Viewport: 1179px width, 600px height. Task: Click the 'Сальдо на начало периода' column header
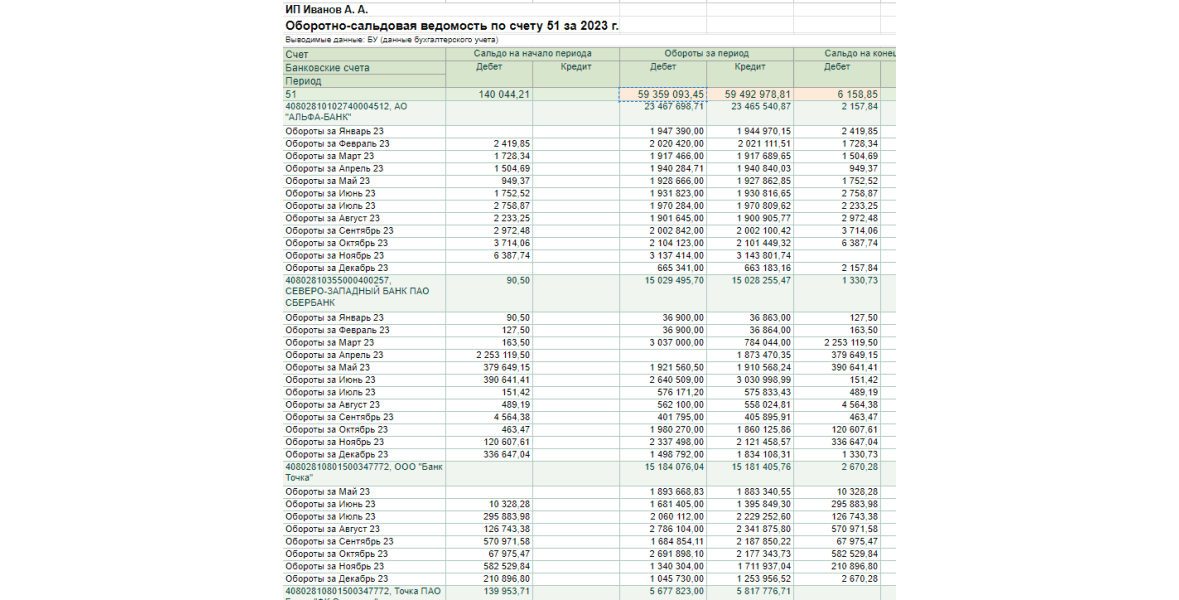532,54
